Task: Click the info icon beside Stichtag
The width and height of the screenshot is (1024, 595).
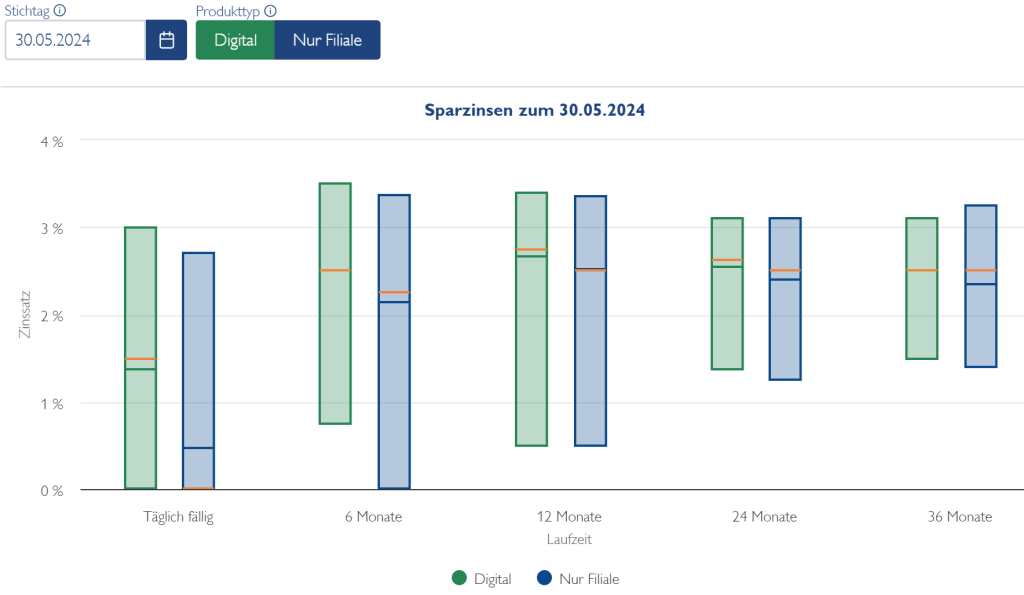Action: [60, 11]
